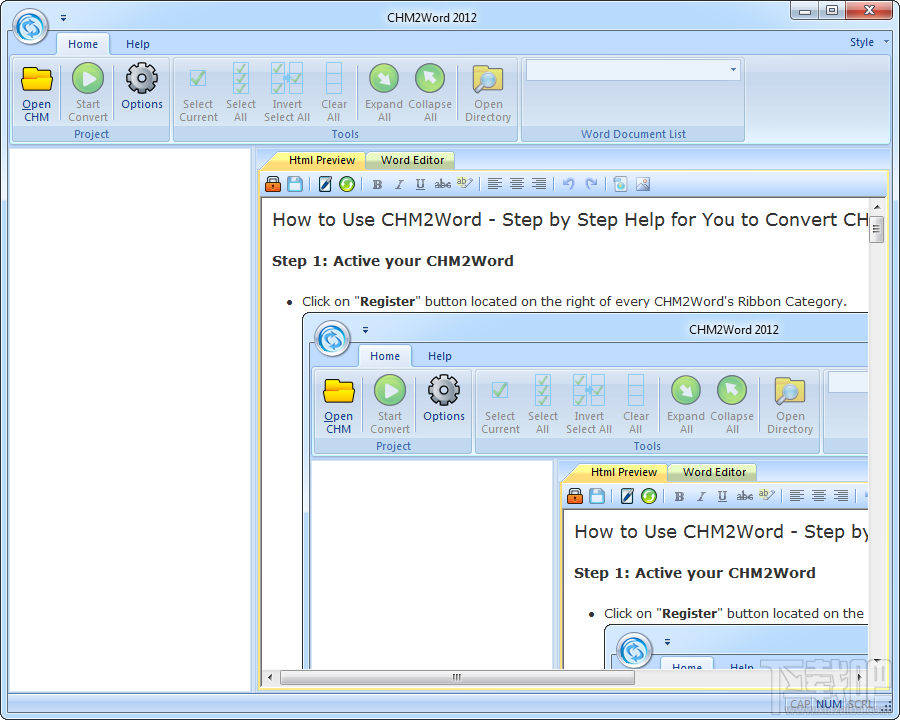Image resolution: width=900 pixels, height=720 pixels.
Task: Toggle strikethrough formatting
Action: pos(443,184)
